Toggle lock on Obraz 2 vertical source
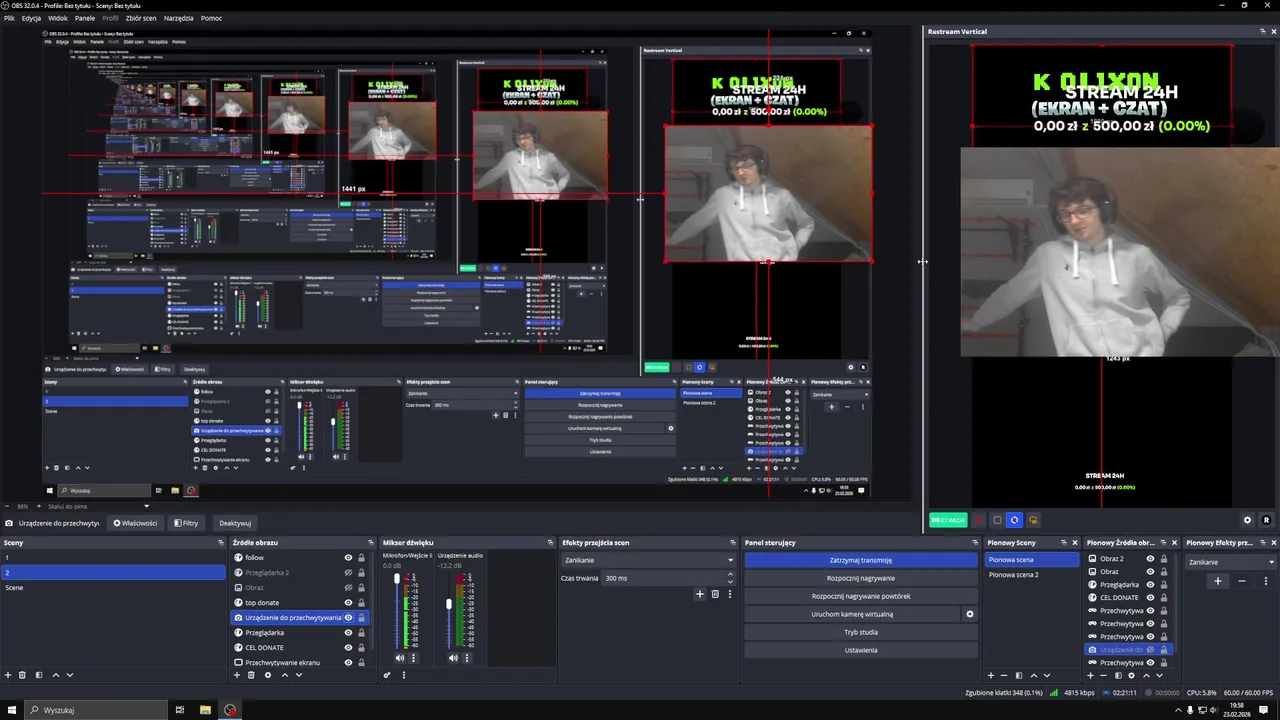Screen dimensions: 1280x720 click(x=1164, y=559)
